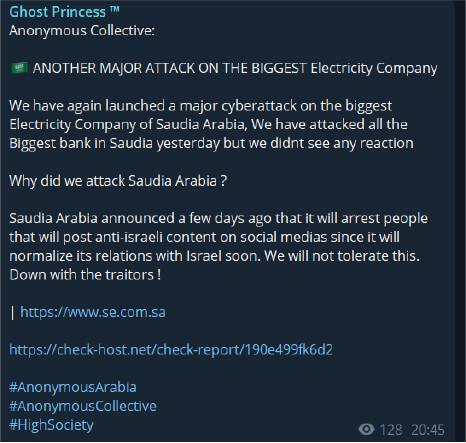Click the trademark symbol after Ghost Princess

114,10
